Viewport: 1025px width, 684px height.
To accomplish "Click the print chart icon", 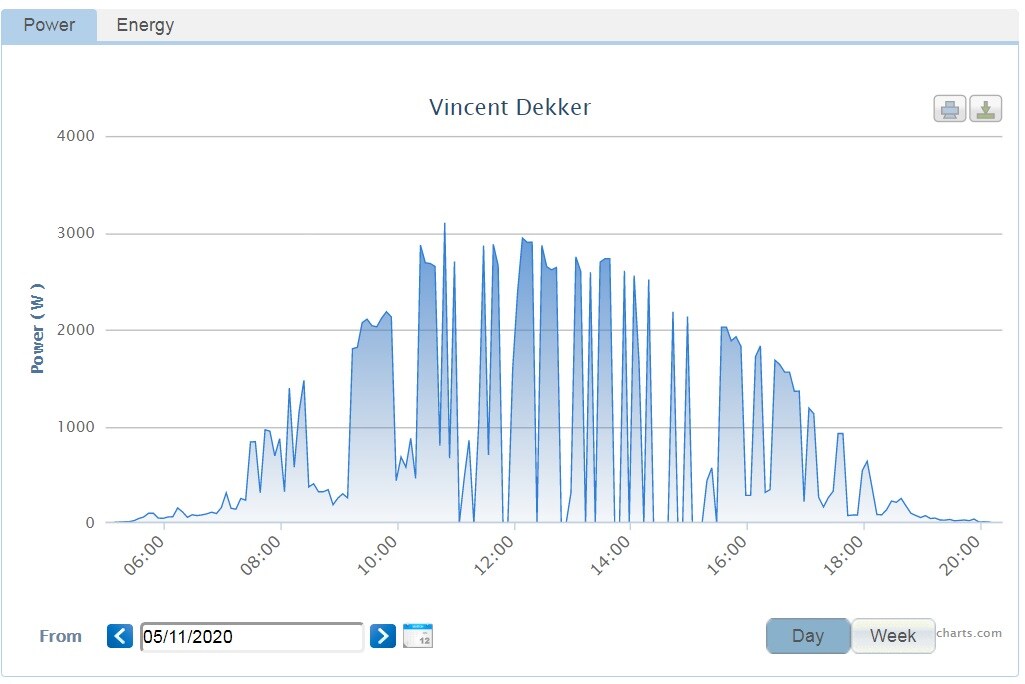I will tap(949, 109).
